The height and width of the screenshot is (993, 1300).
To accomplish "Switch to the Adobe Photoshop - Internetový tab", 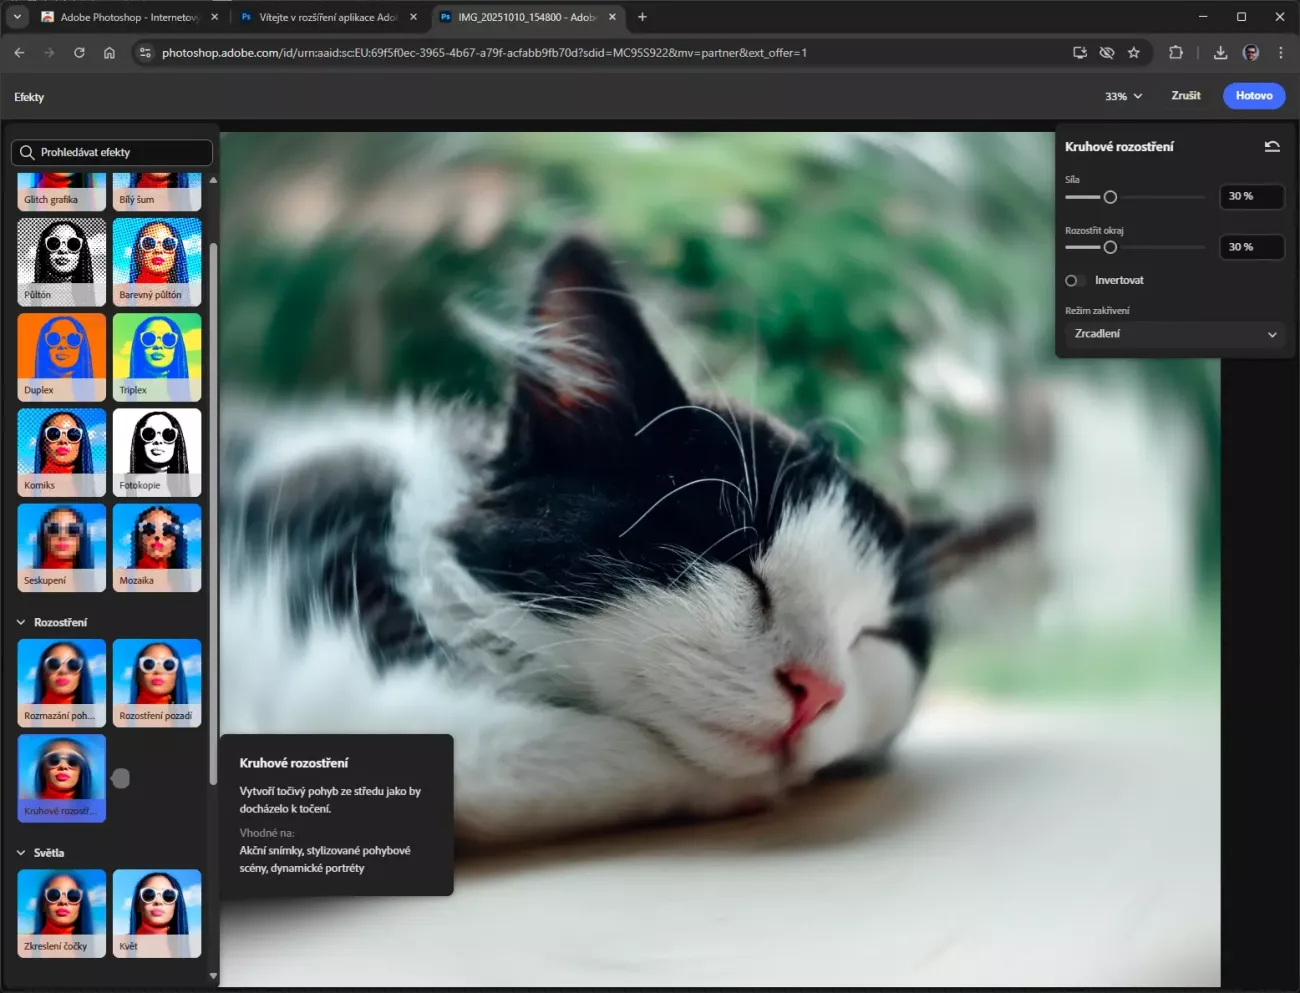I will click(128, 17).
